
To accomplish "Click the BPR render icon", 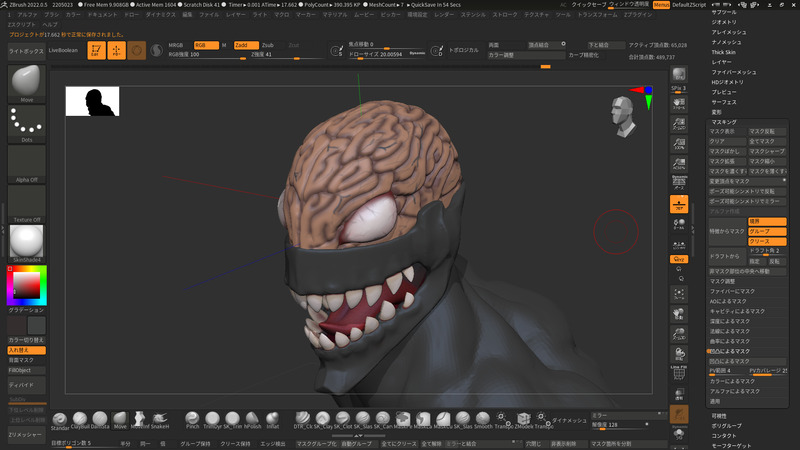I will point(679,76).
